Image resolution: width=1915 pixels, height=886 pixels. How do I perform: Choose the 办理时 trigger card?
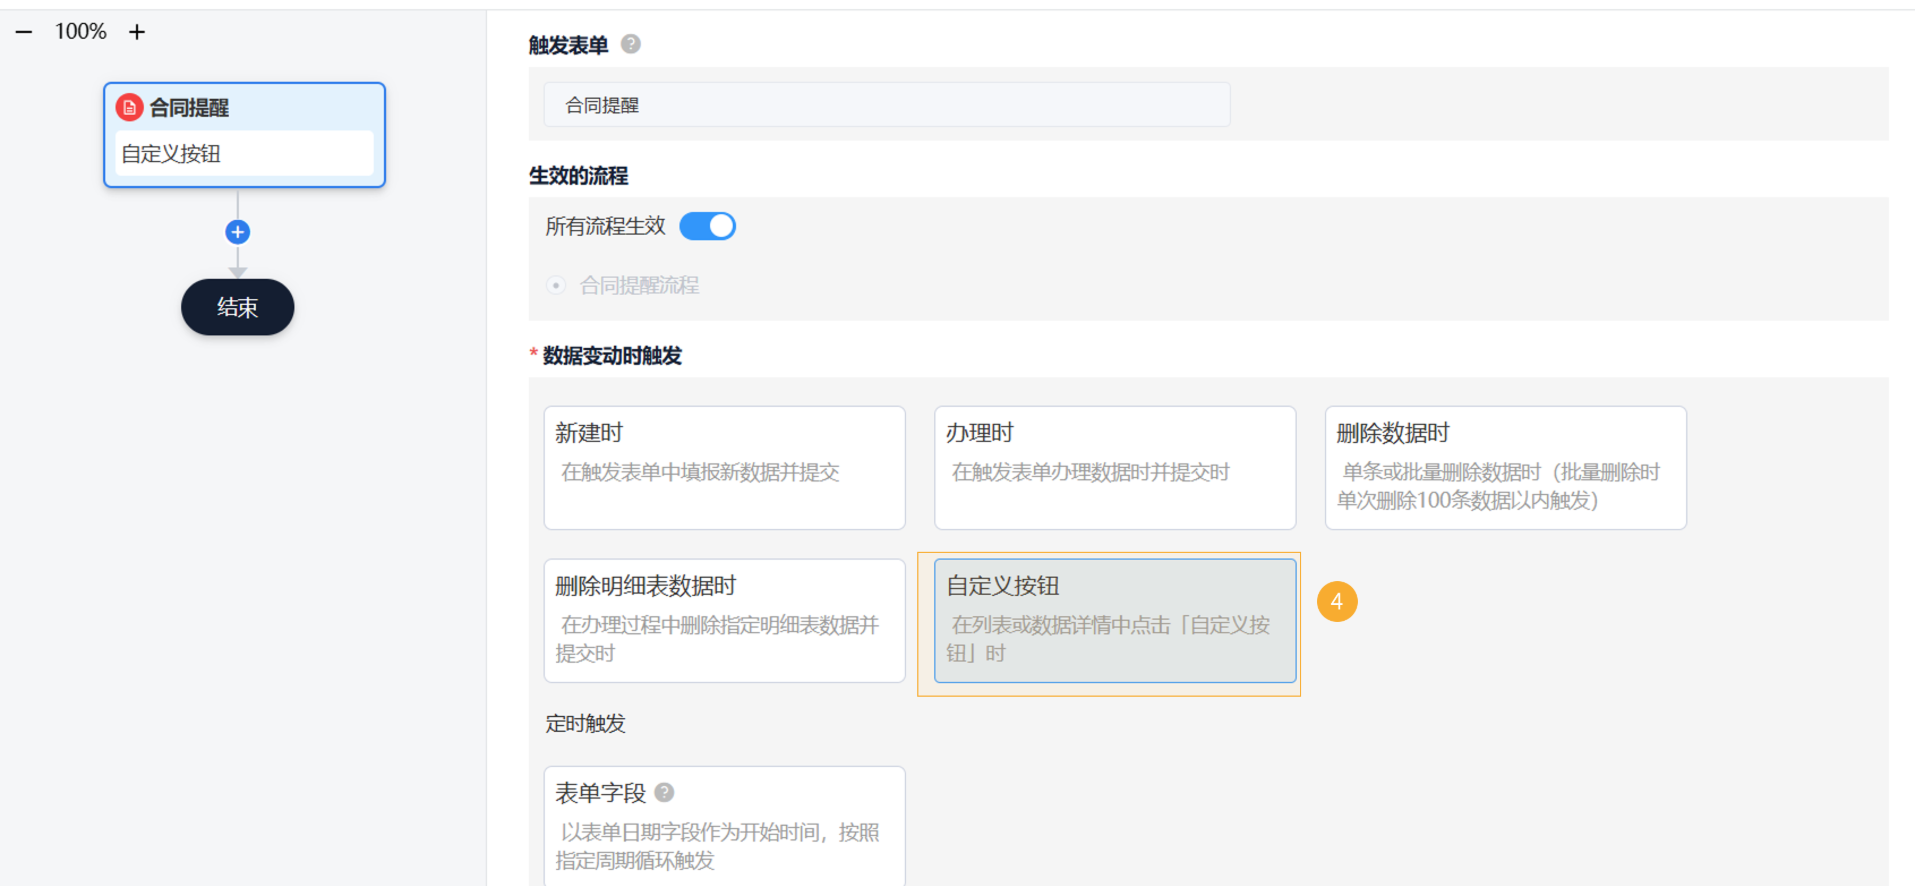point(1115,468)
